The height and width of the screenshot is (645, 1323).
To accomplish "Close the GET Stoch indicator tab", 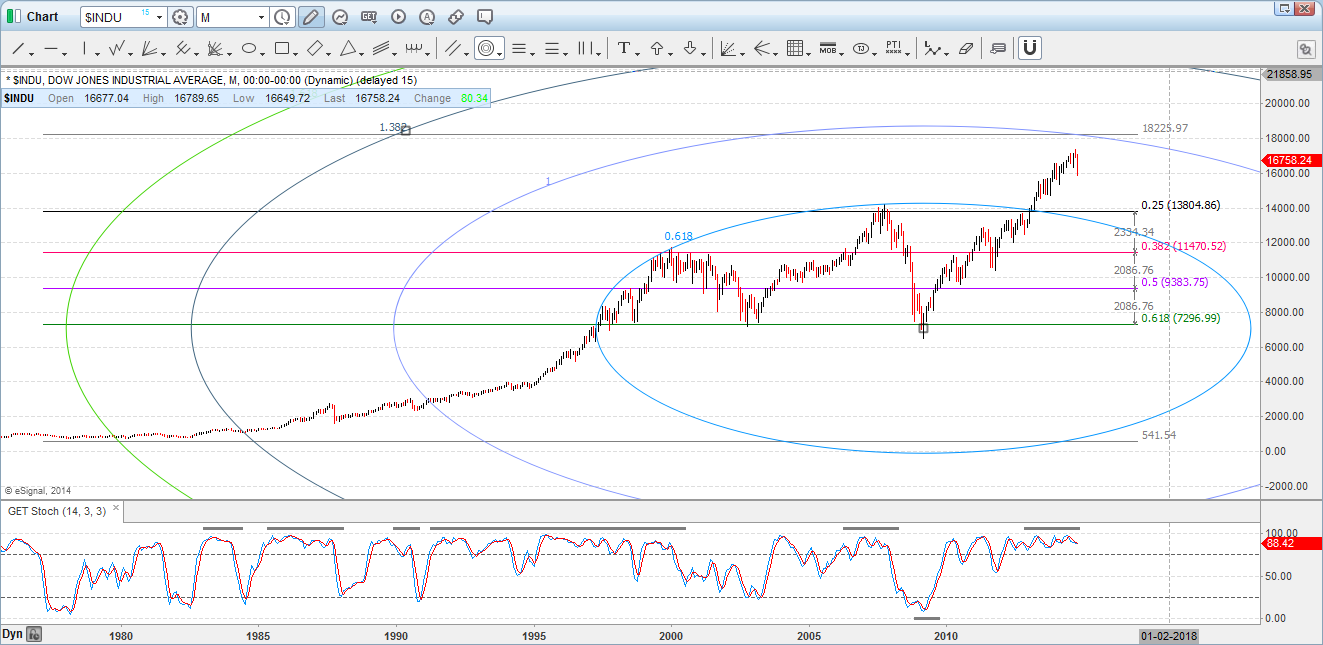I will coord(114,508).
